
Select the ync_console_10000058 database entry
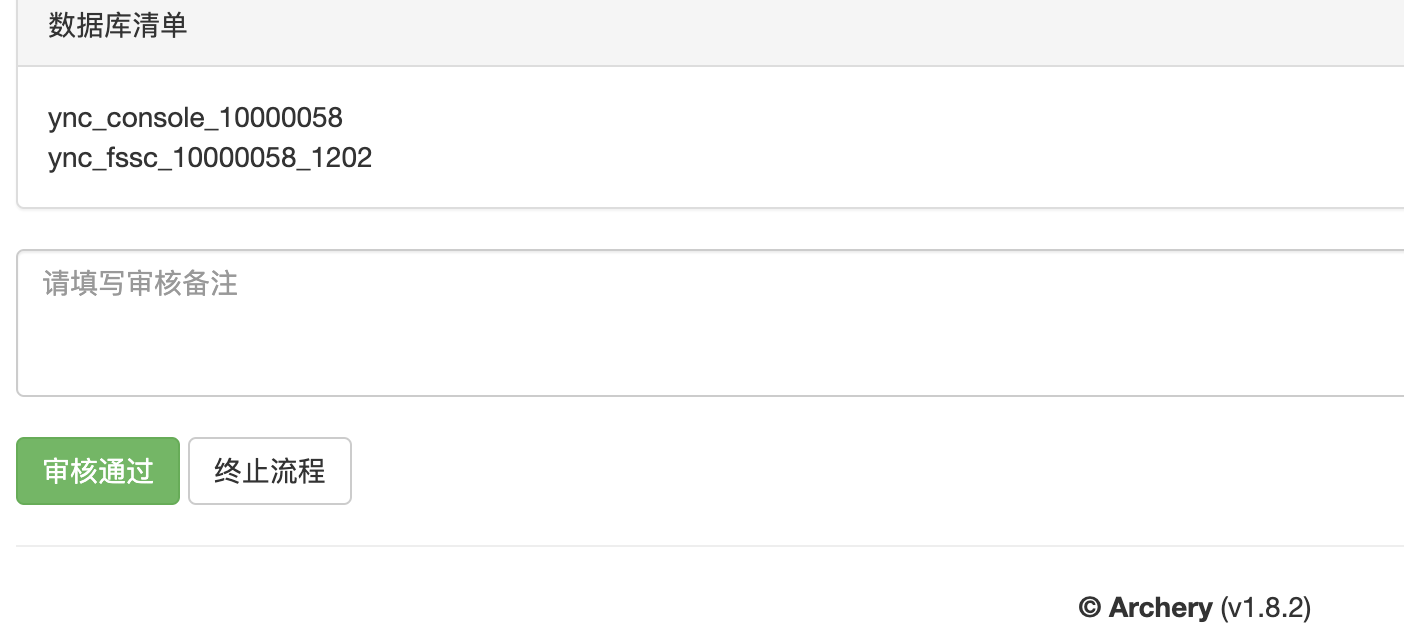(x=195, y=118)
